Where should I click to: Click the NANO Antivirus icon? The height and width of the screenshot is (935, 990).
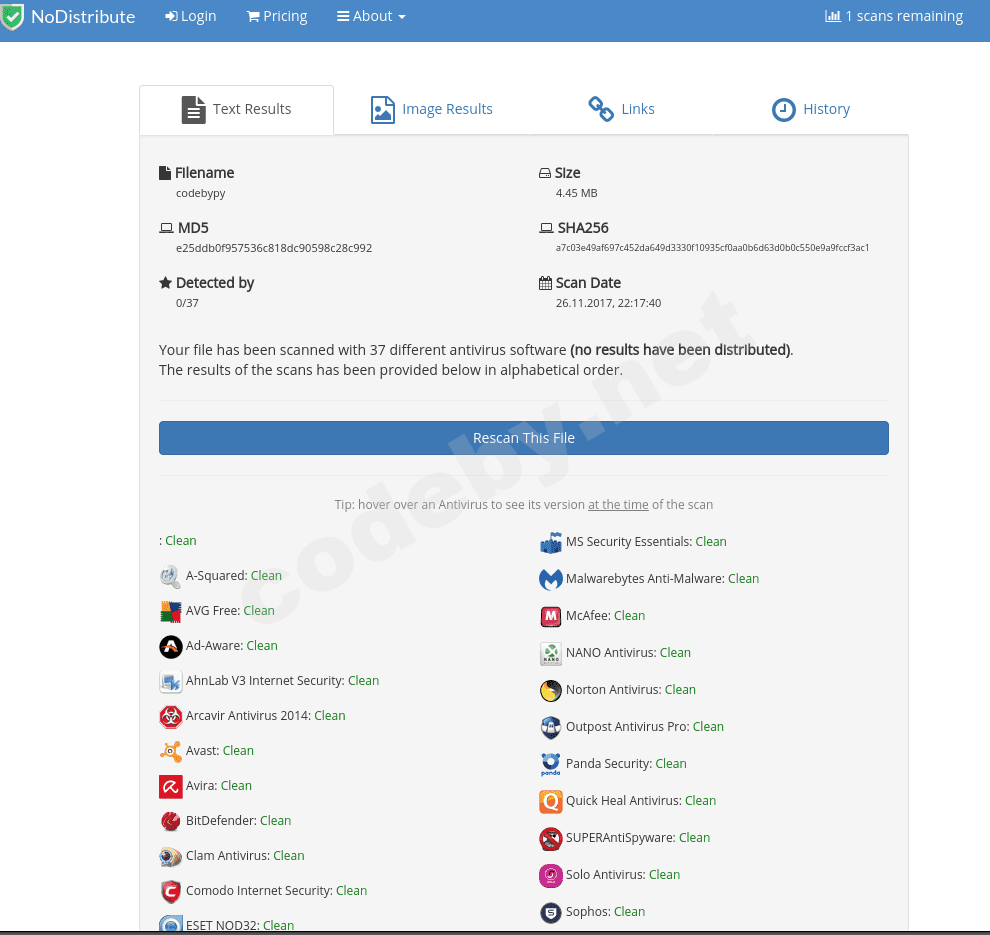551,653
